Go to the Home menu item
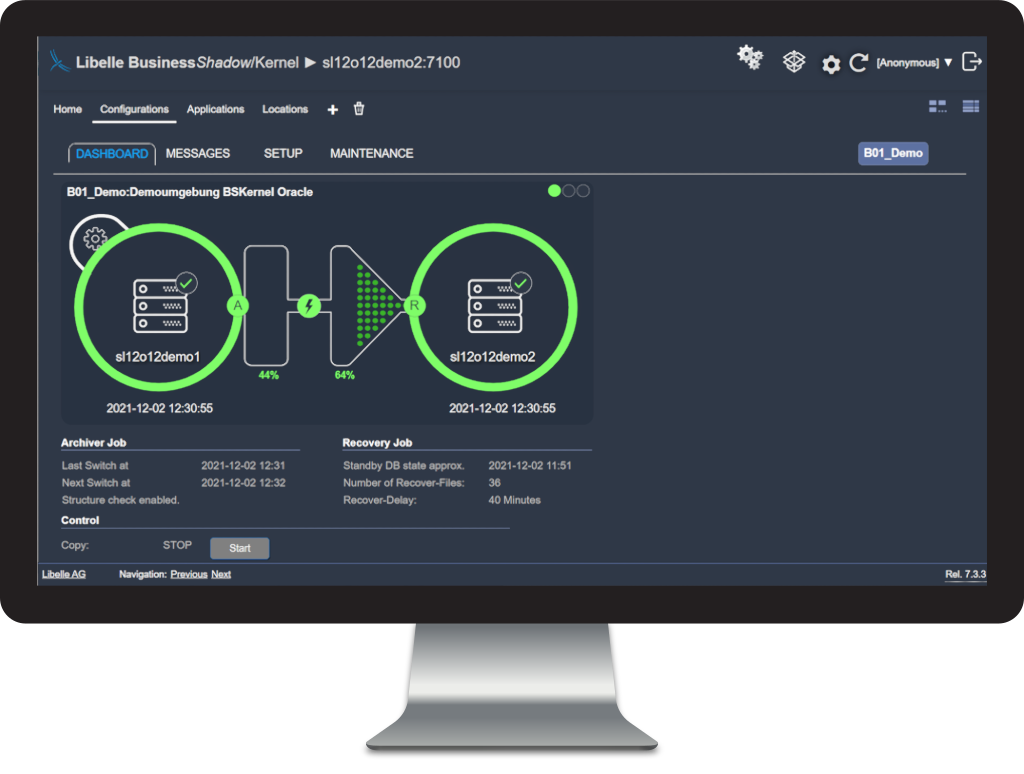 click(68, 109)
